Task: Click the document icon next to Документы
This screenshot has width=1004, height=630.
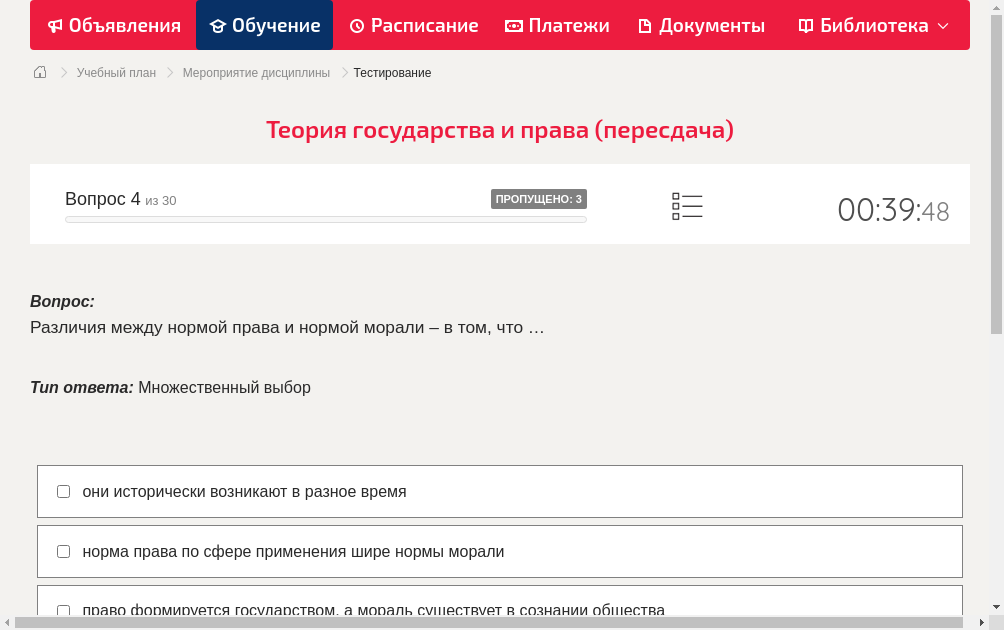Action: coord(648,25)
